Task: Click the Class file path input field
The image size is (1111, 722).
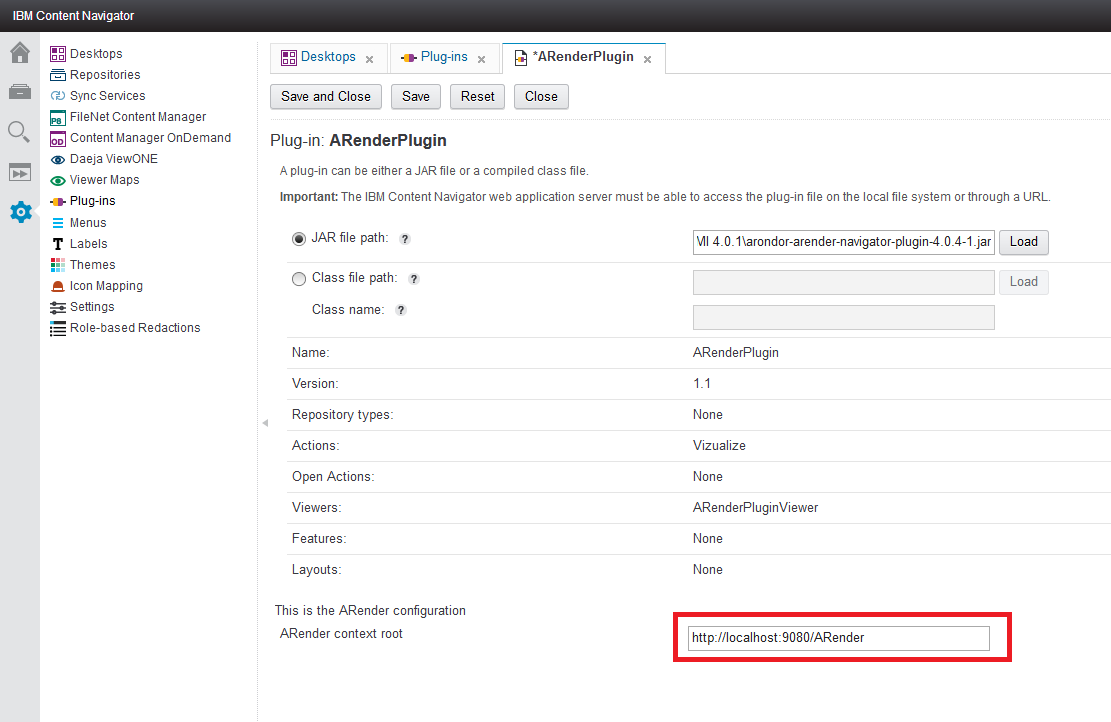Action: click(x=844, y=282)
